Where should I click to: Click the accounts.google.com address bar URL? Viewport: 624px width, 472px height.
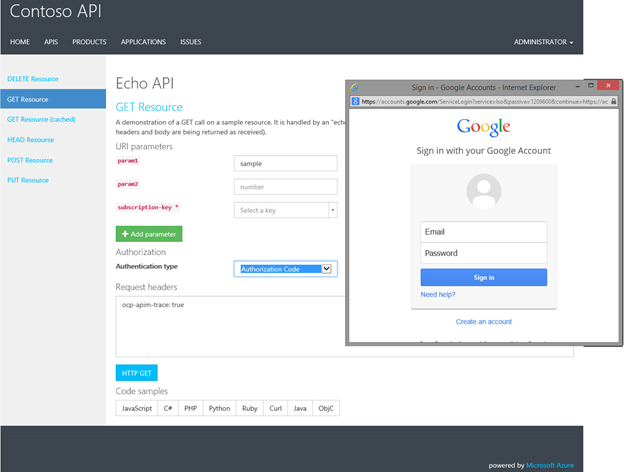[484, 101]
